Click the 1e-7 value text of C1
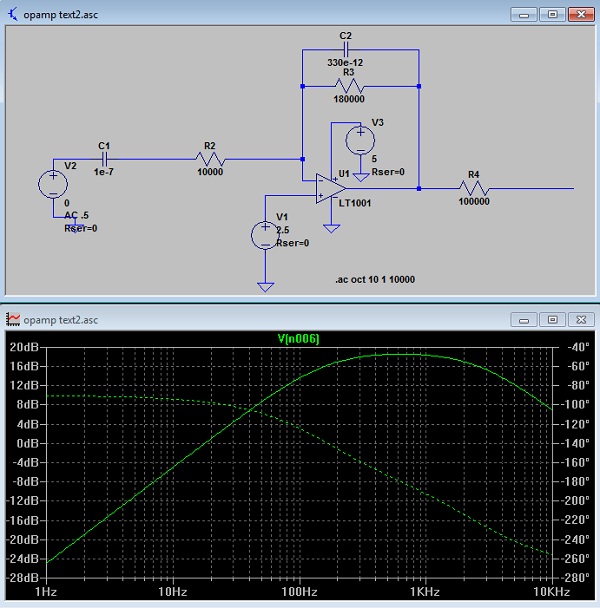The width and height of the screenshot is (600, 608). (104, 172)
